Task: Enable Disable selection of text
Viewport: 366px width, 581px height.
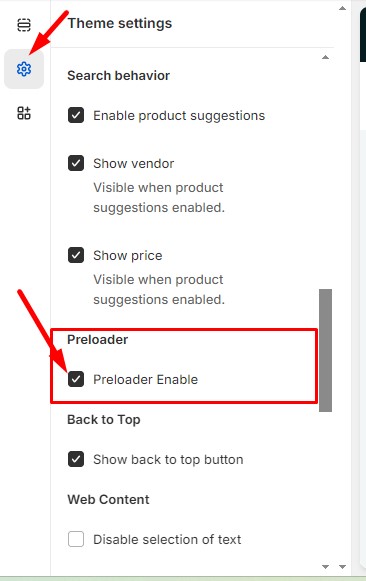Action: coord(76,539)
